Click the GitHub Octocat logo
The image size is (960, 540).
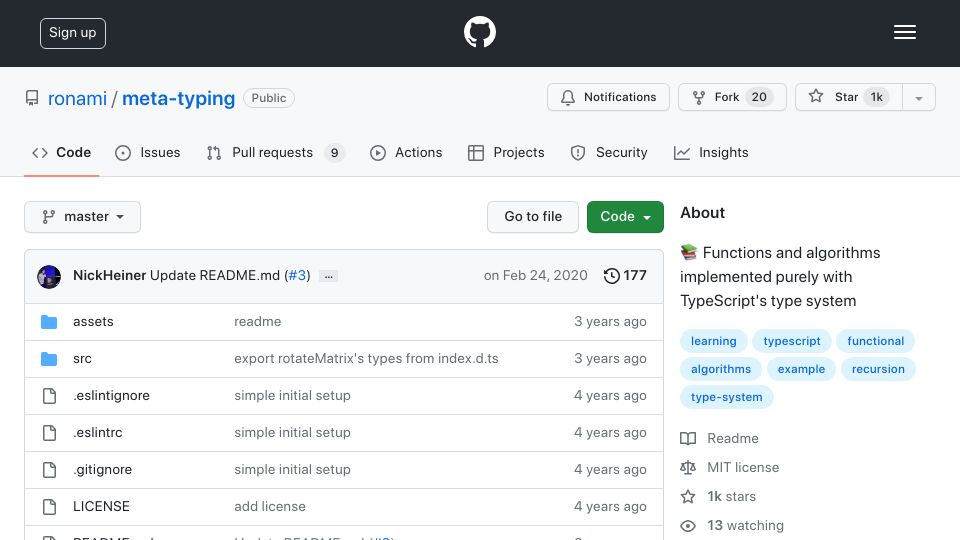(x=479, y=32)
